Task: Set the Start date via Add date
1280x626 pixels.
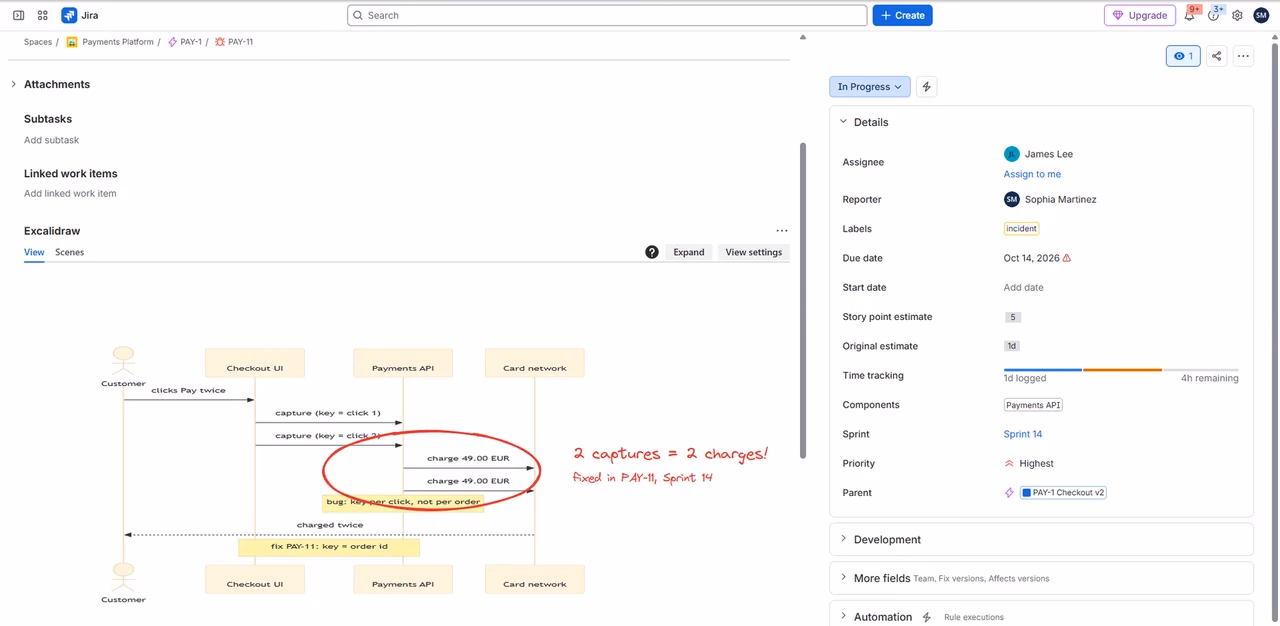Action: click(x=1023, y=287)
